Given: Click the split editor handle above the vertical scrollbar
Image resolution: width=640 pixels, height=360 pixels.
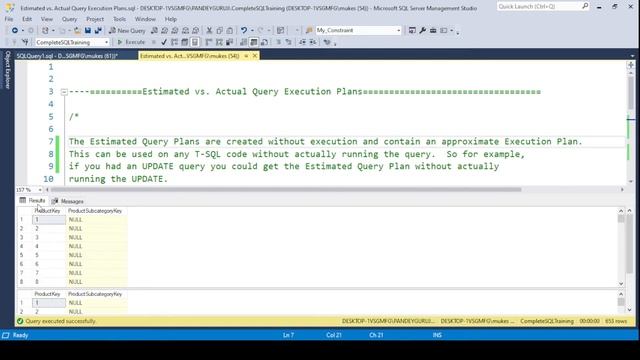Looking at the screenshot, I should click(x=631, y=65).
